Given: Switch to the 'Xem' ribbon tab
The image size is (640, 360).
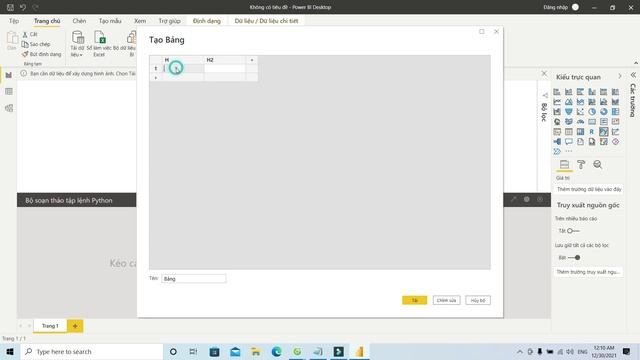Looking at the screenshot, I should pos(140,21).
